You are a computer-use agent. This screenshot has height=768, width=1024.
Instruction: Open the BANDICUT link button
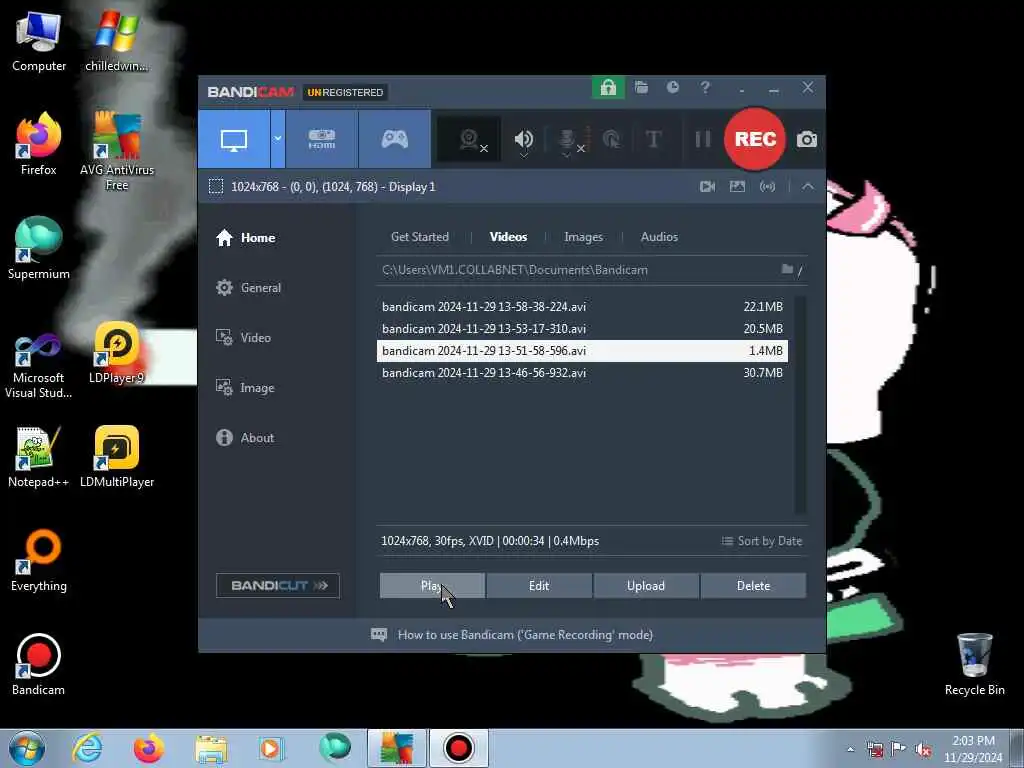click(x=278, y=585)
